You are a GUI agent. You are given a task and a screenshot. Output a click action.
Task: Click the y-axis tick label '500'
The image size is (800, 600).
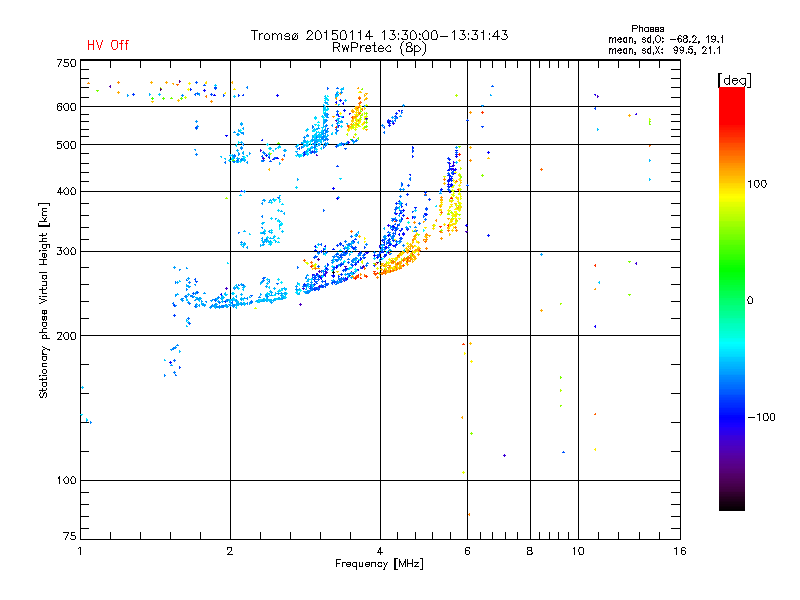coord(66,145)
